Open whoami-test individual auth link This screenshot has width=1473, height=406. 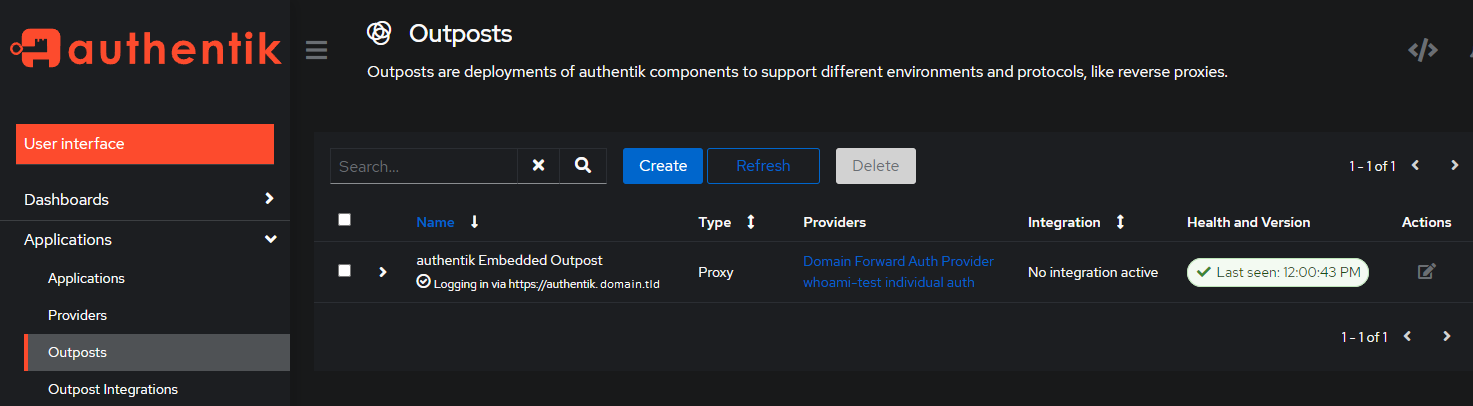pyautogui.click(x=889, y=282)
